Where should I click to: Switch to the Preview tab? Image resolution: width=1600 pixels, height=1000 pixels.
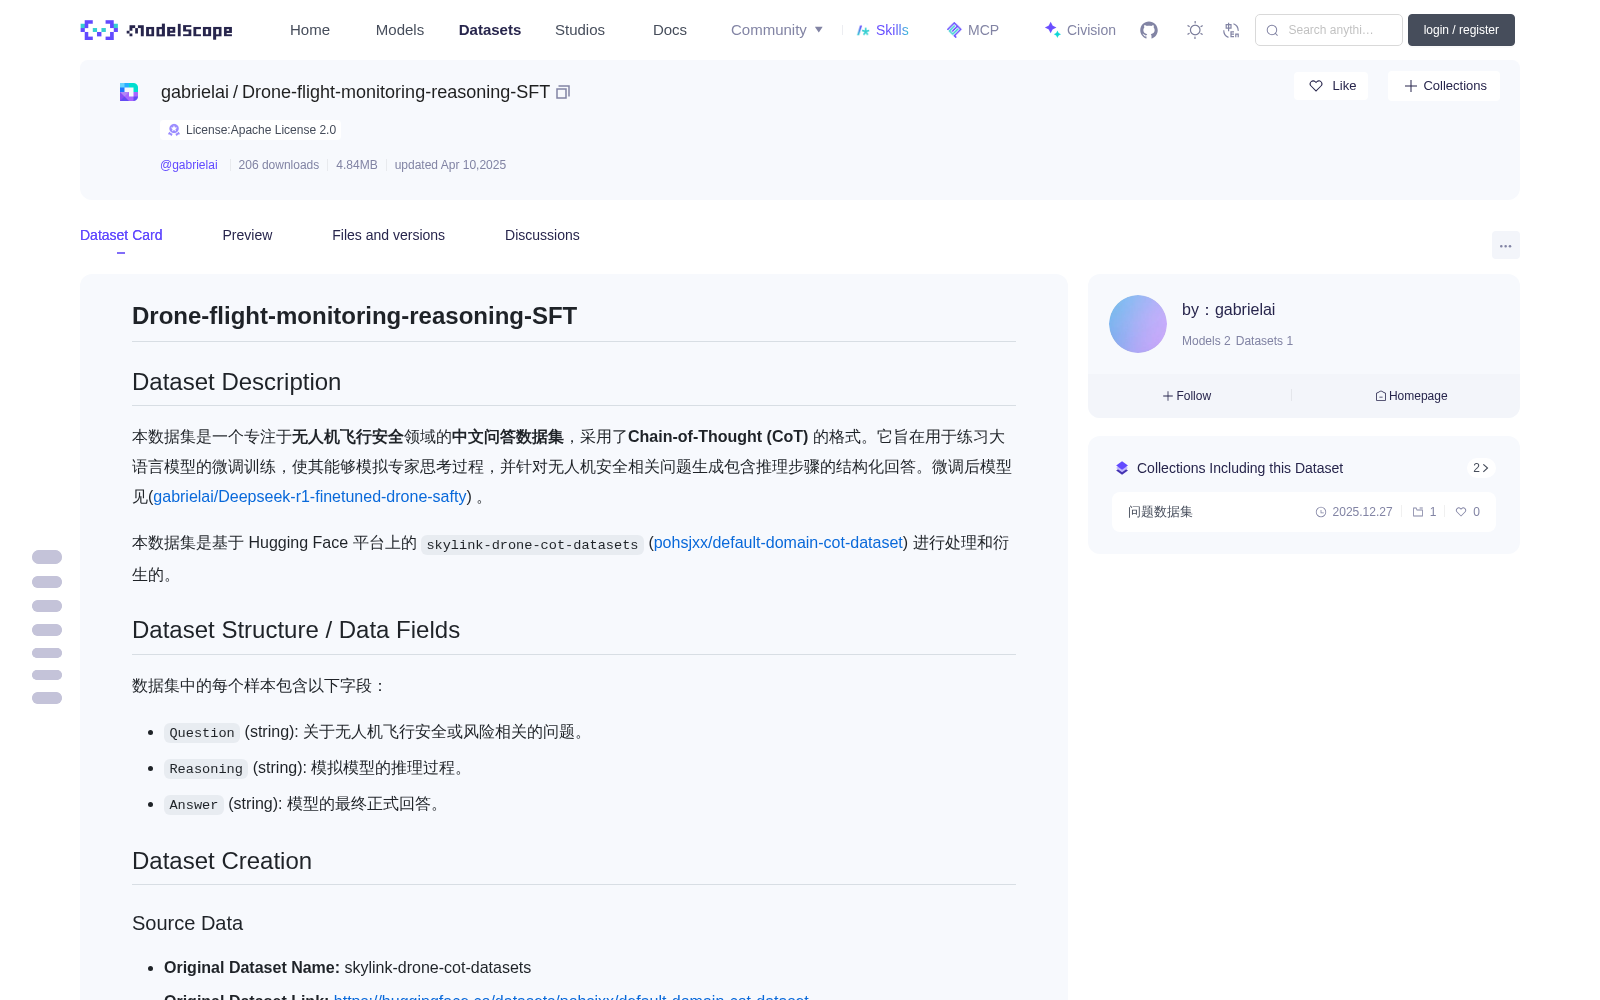(247, 235)
